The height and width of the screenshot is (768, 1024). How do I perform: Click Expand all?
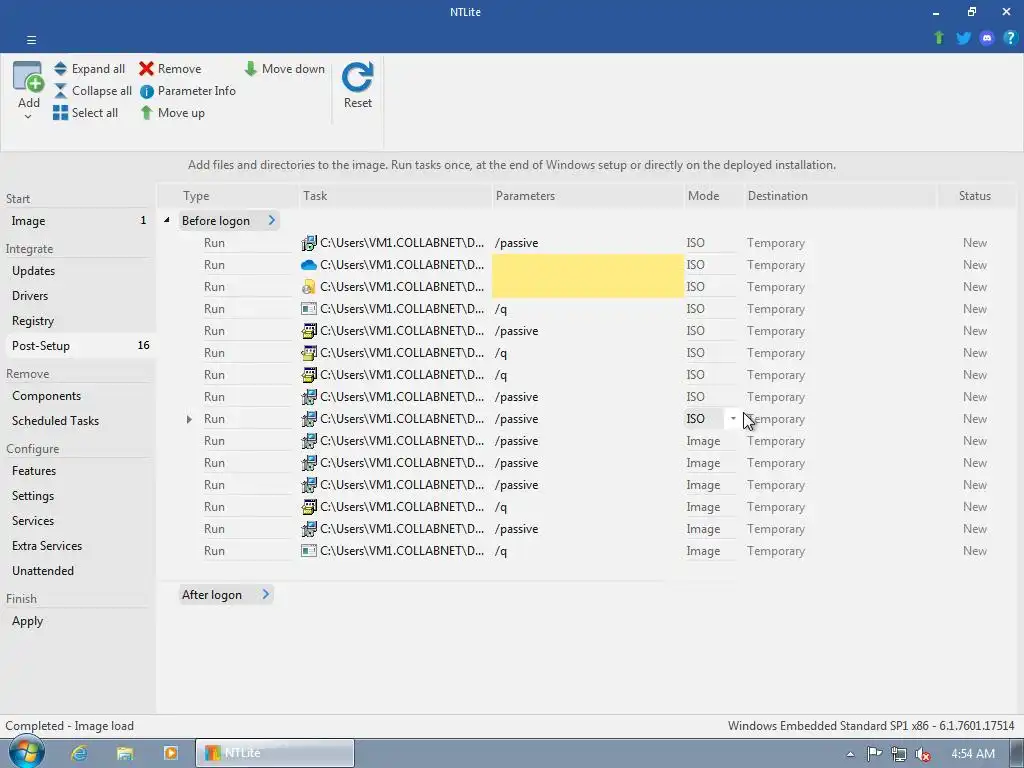89,69
